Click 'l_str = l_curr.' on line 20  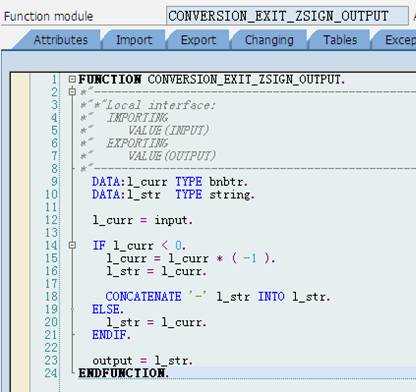(156, 322)
